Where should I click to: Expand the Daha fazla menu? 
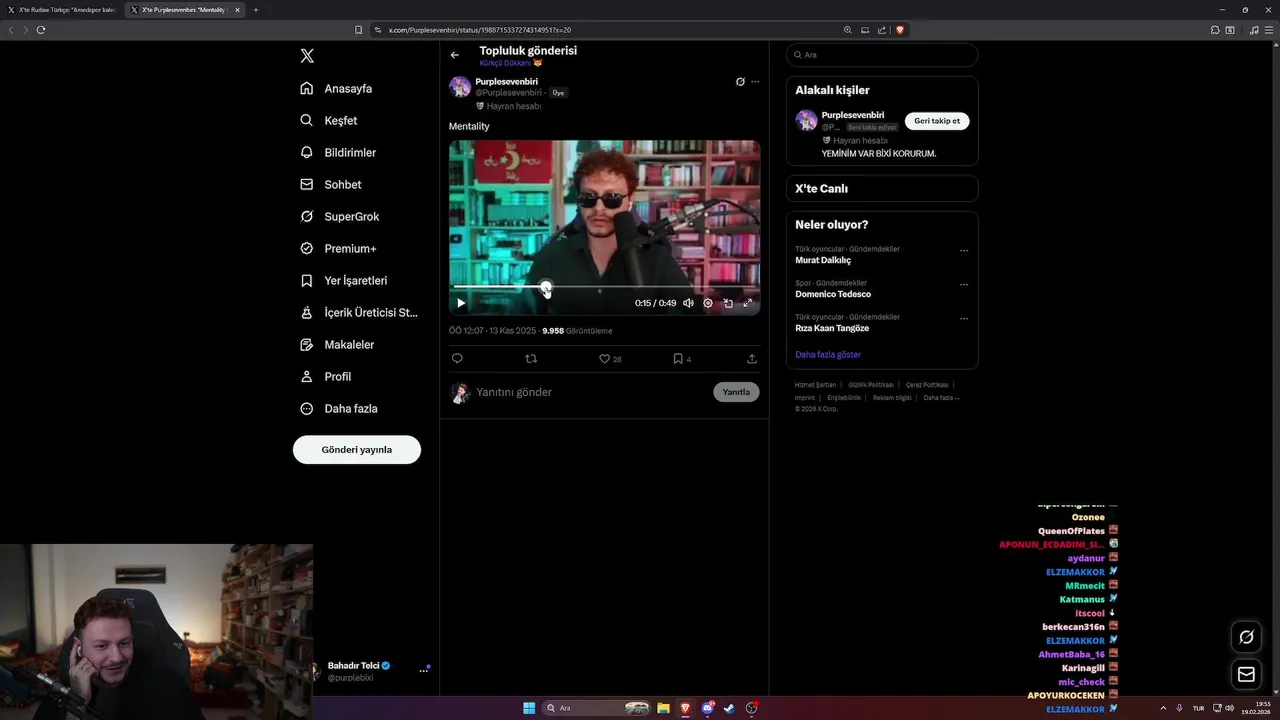click(x=339, y=408)
